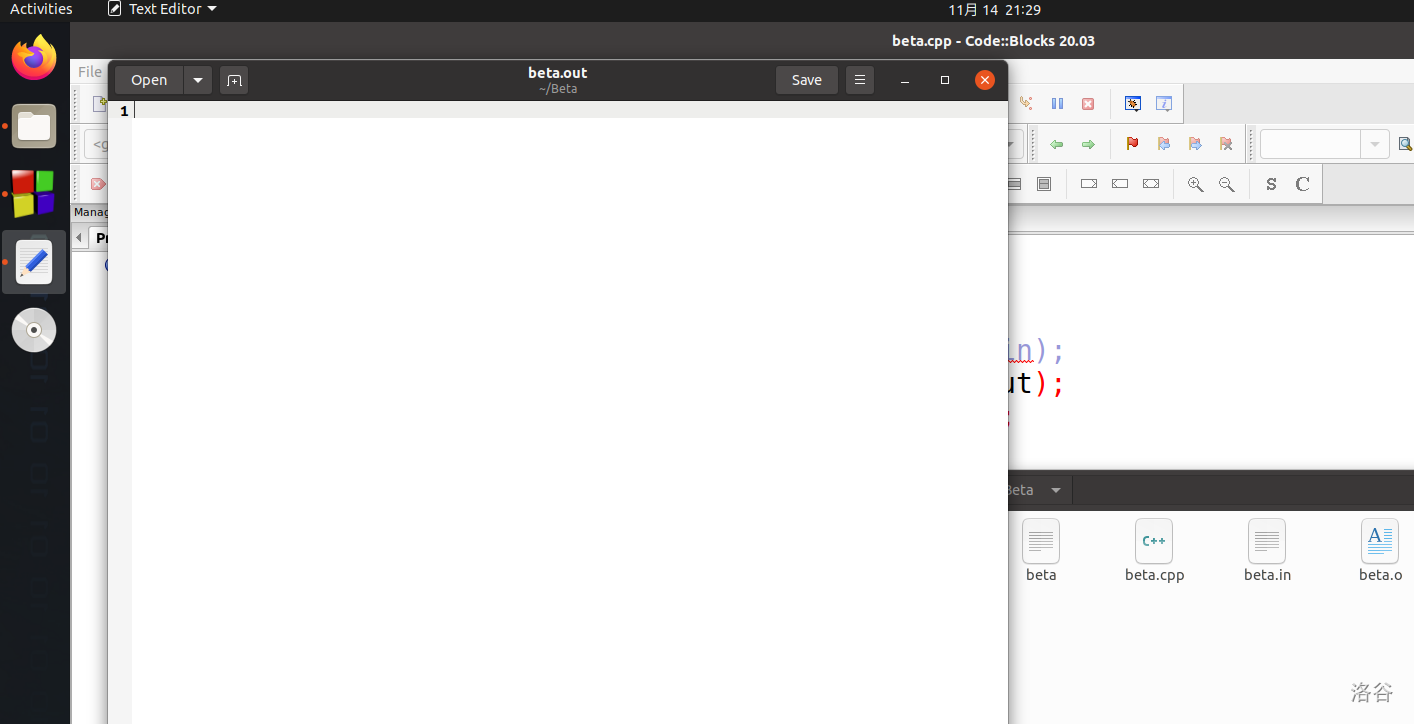
Task: Jump back with the green left arrow
Action: 1056,144
